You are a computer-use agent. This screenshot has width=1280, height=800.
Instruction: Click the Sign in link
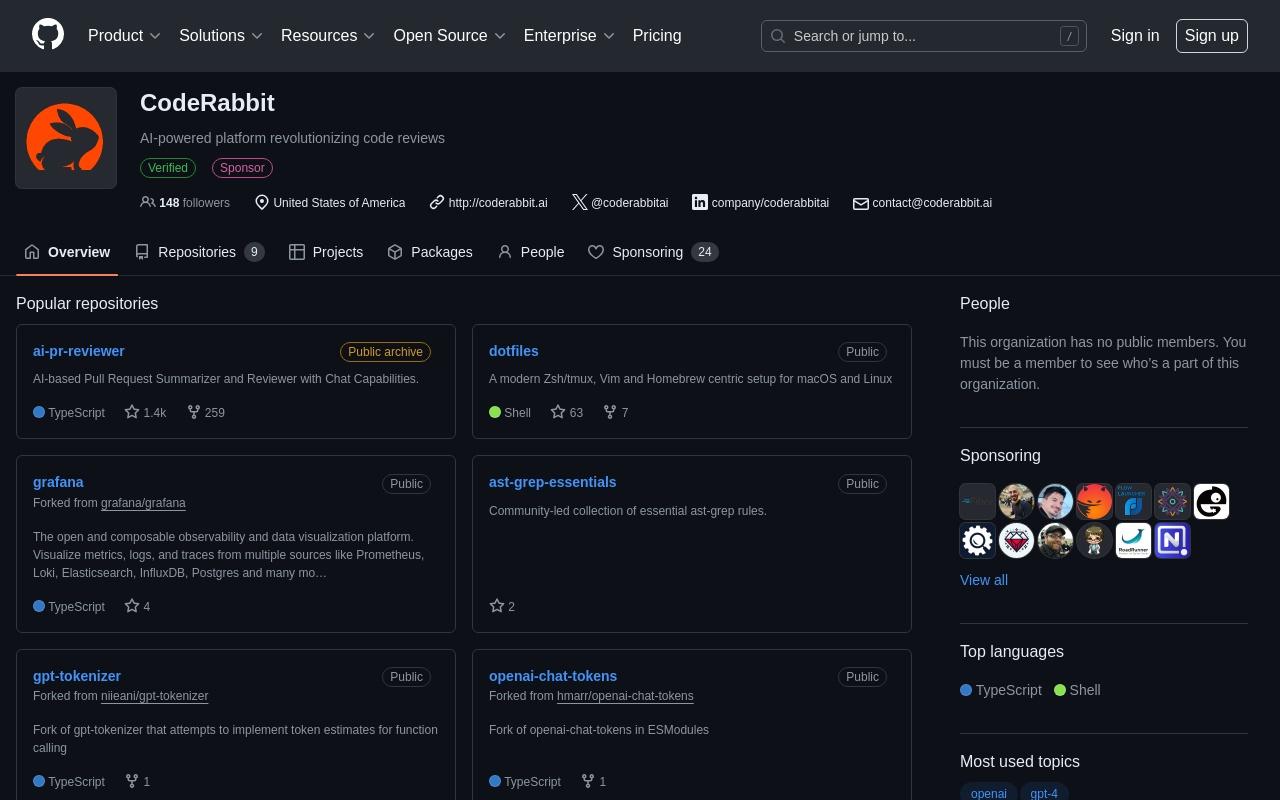(1135, 35)
